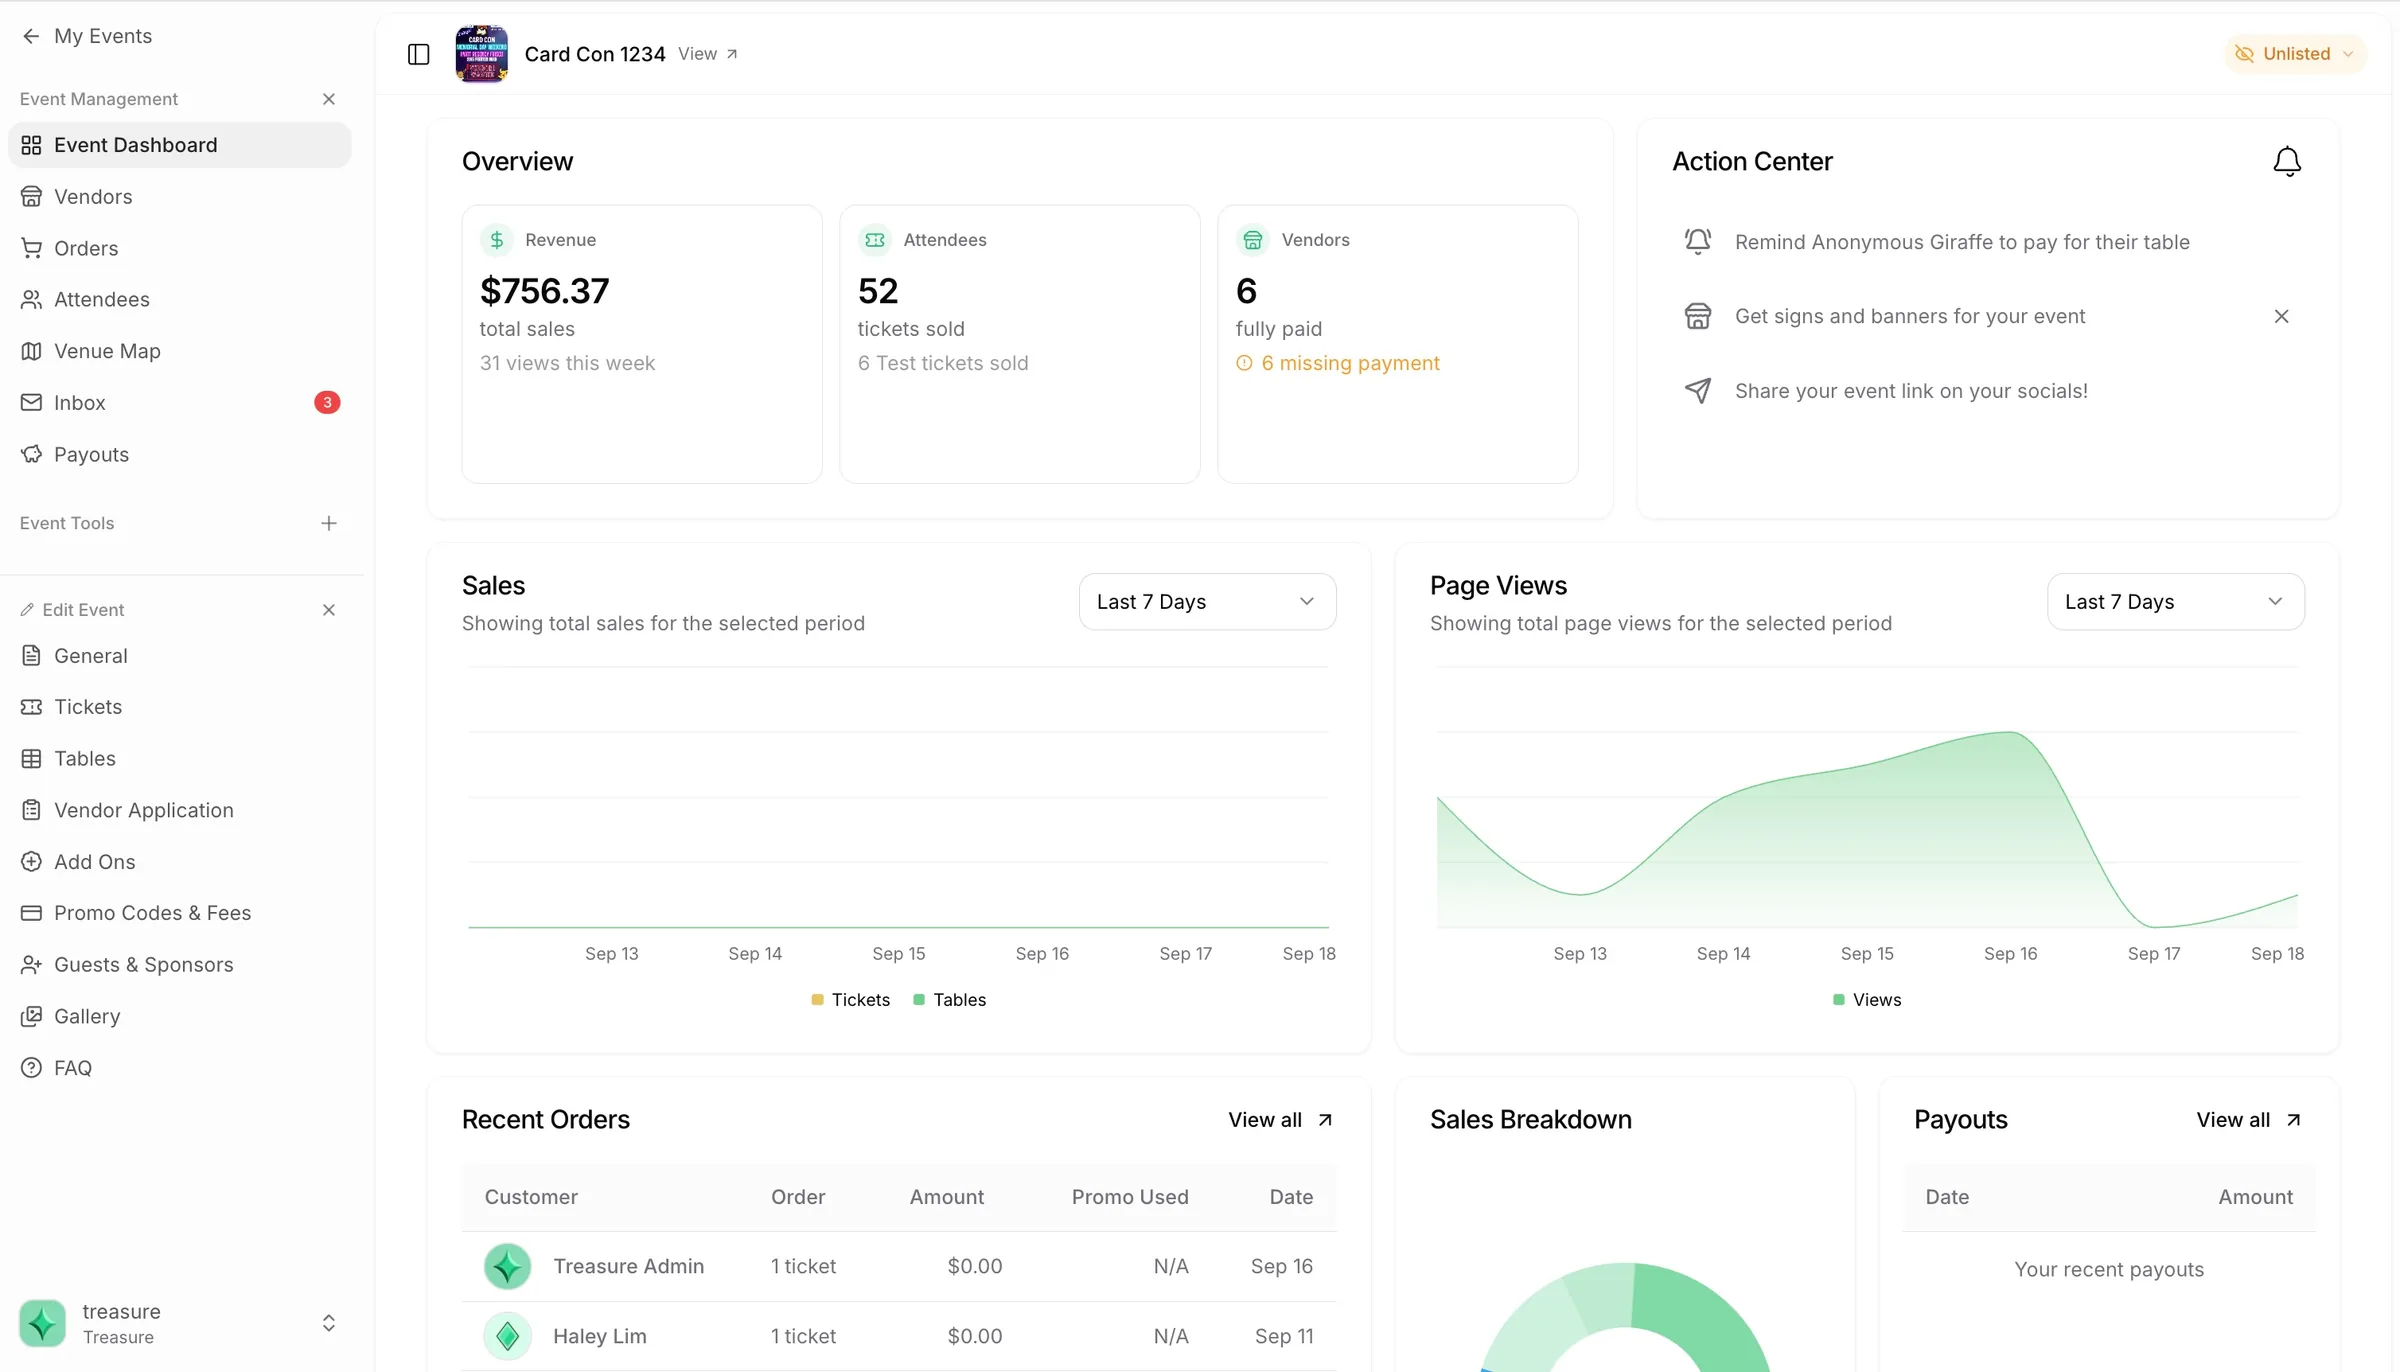Screen dimensions: 2400x1372
Task: Click the Attendees ticket icon in Overview
Action: coord(875,240)
